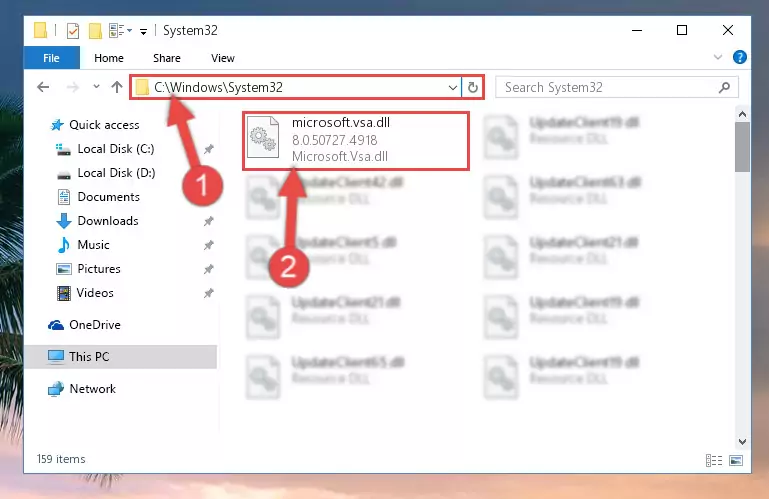769x499 pixels.
Task: Click the pin icon next to Videos
Action: tap(208, 293)
